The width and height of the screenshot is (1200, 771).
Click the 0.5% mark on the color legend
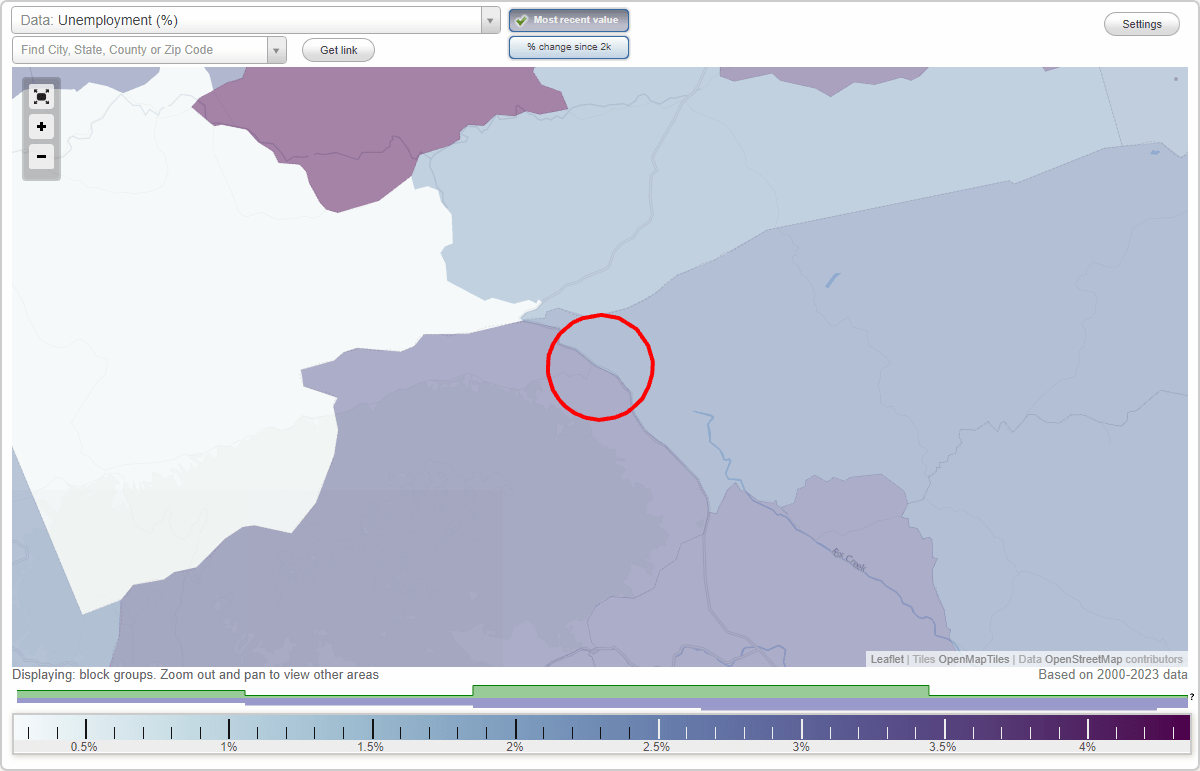pos(84,747)
